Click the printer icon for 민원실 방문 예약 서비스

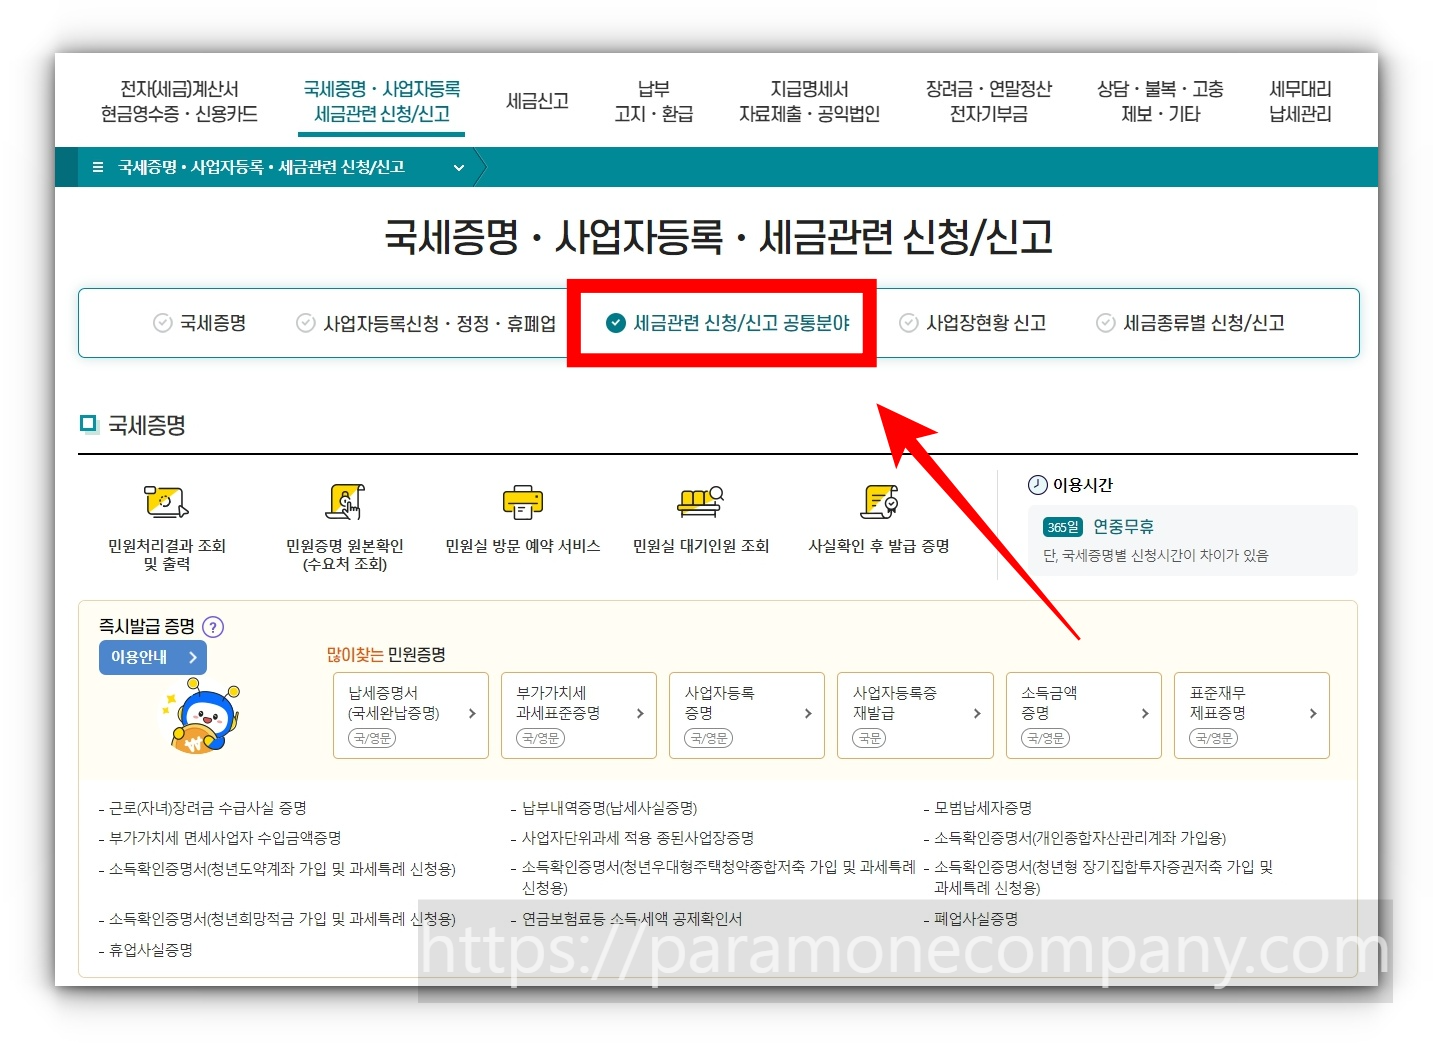coord(522,502)
